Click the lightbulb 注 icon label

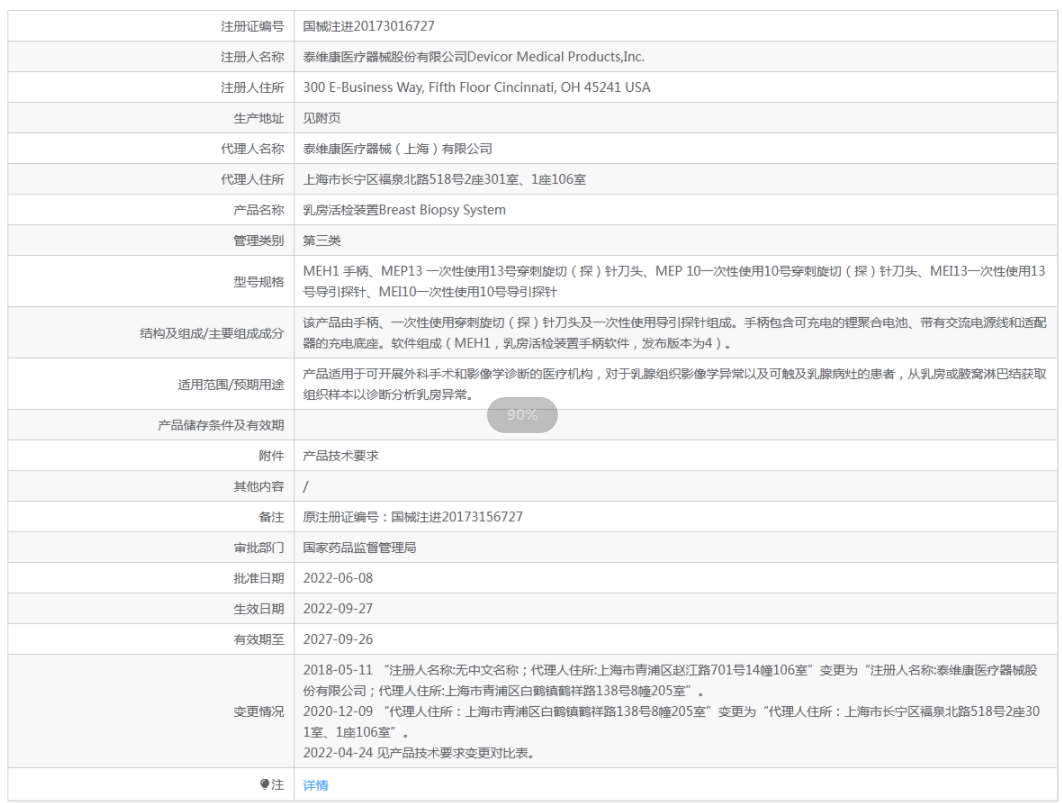(x=271, y=785)
